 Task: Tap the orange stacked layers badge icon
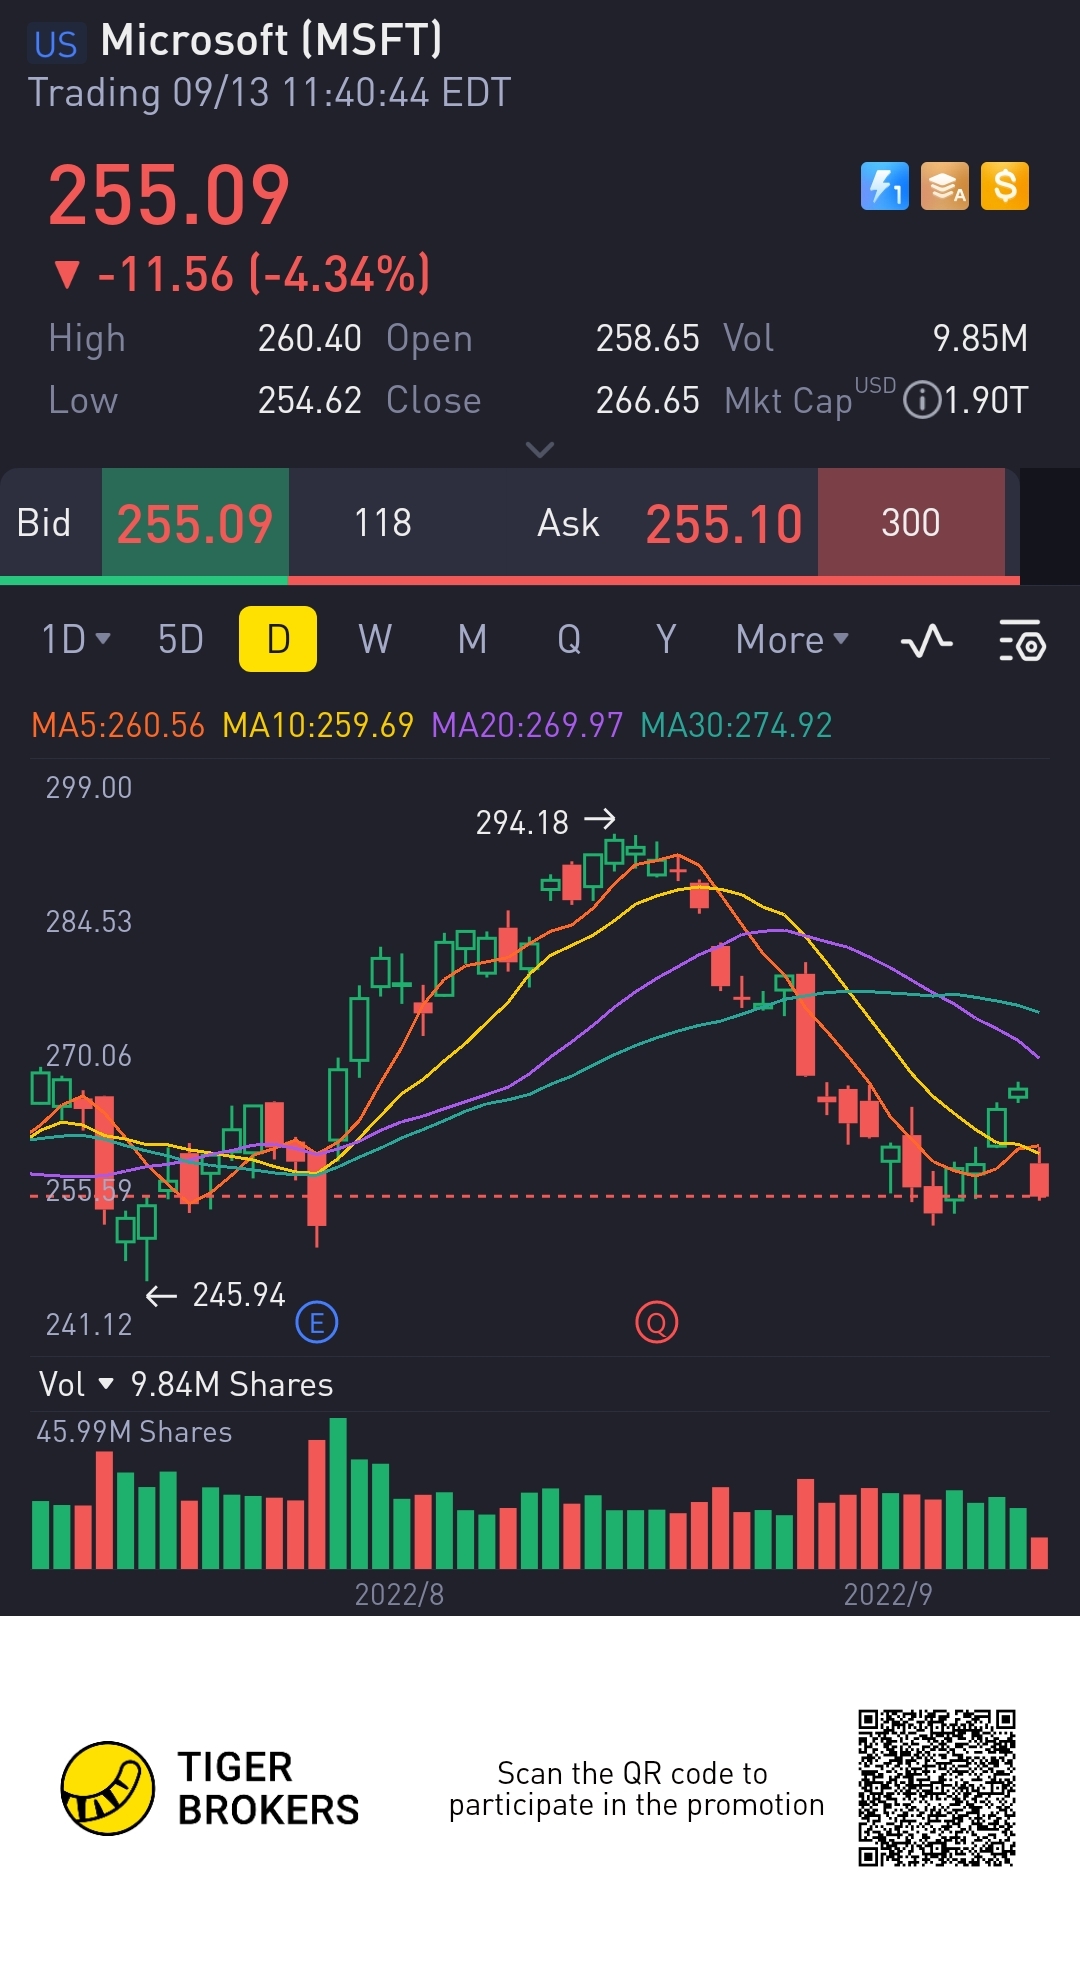pos(945,186)
